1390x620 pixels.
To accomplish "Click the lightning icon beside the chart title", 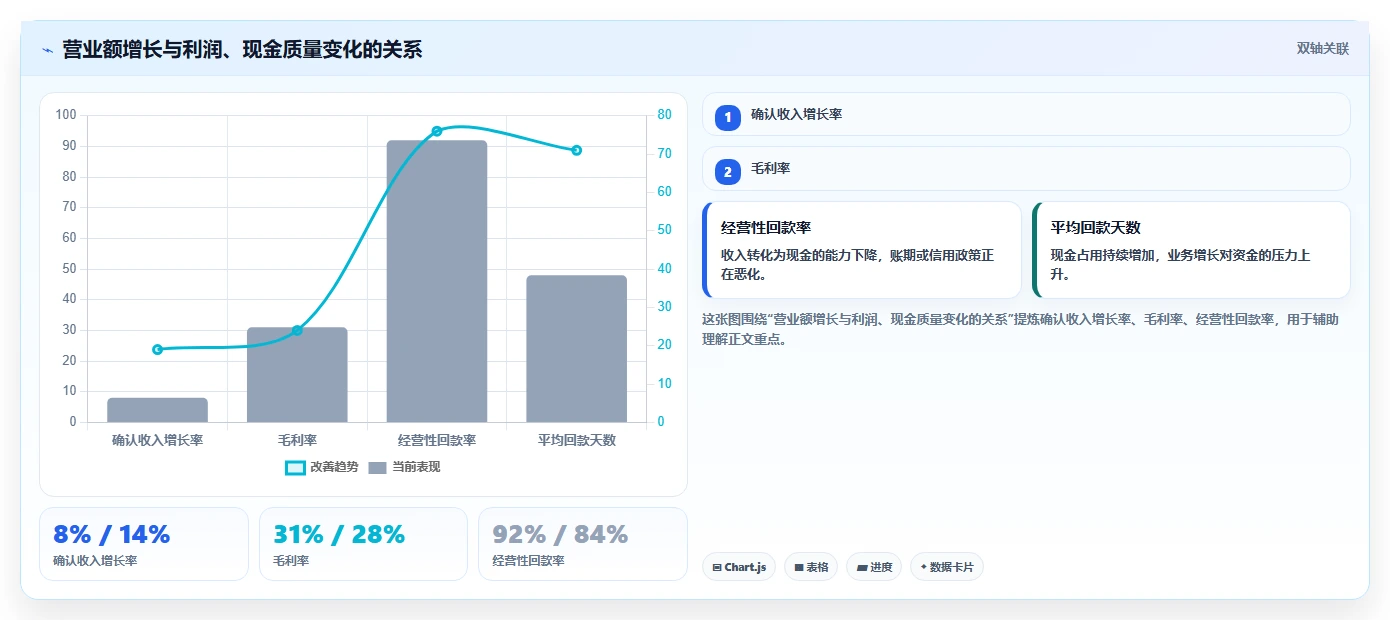I will click(x=47, y=49).
